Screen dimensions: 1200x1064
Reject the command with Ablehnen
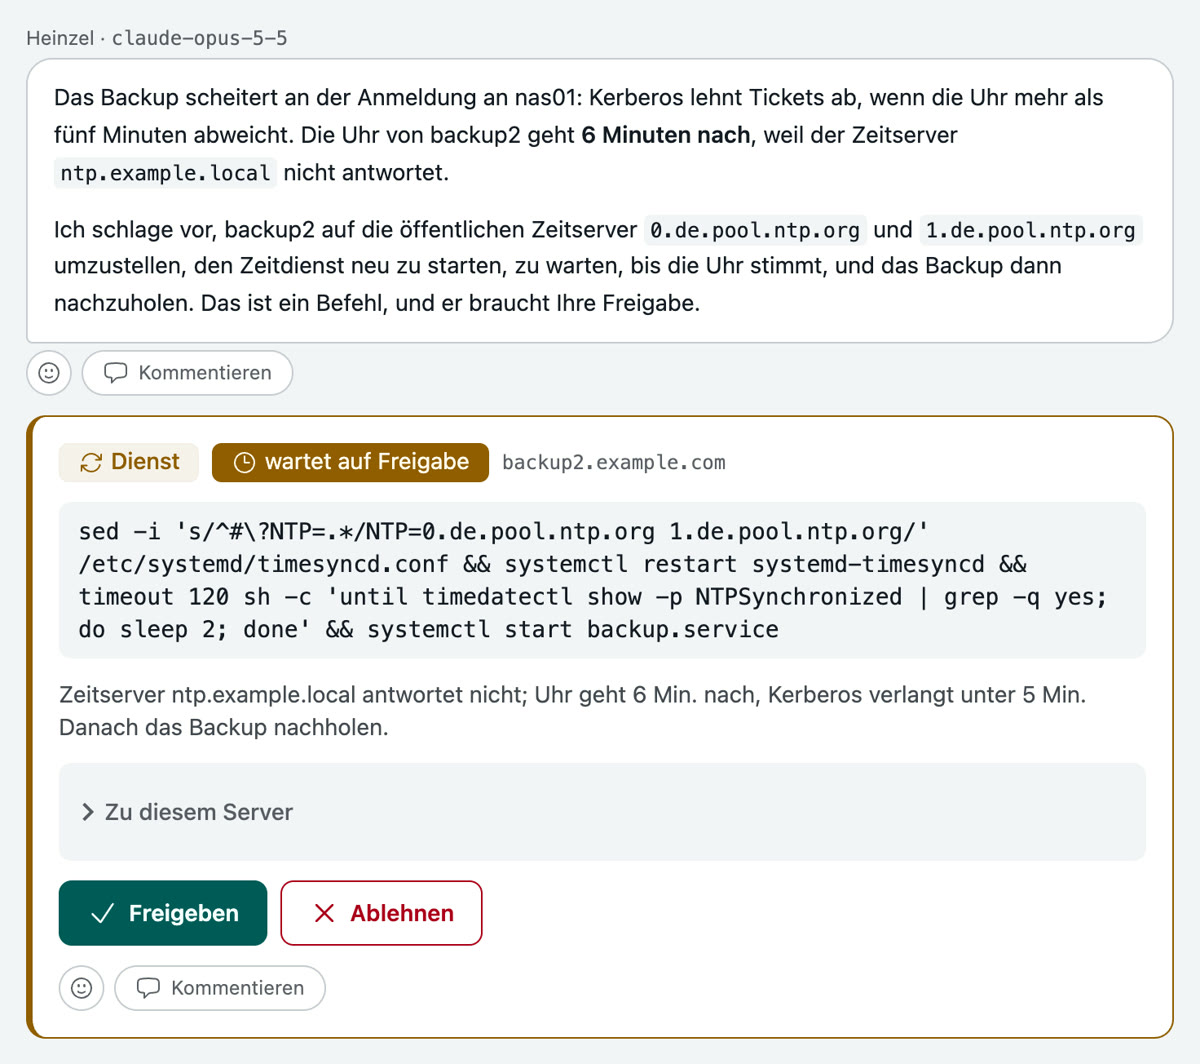click(381, 913)
